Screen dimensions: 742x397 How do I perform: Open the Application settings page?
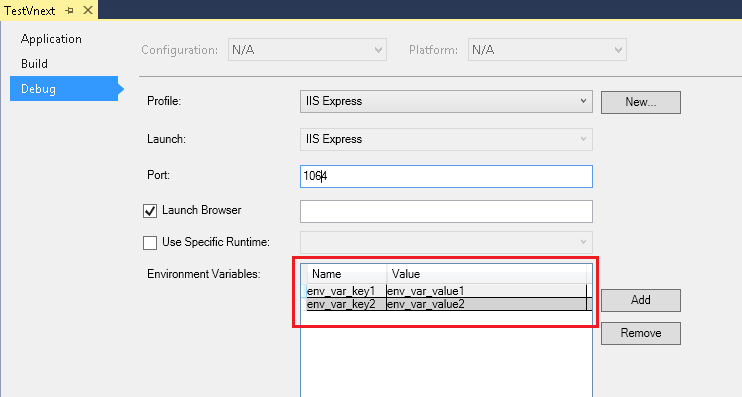tap(51, 39)
